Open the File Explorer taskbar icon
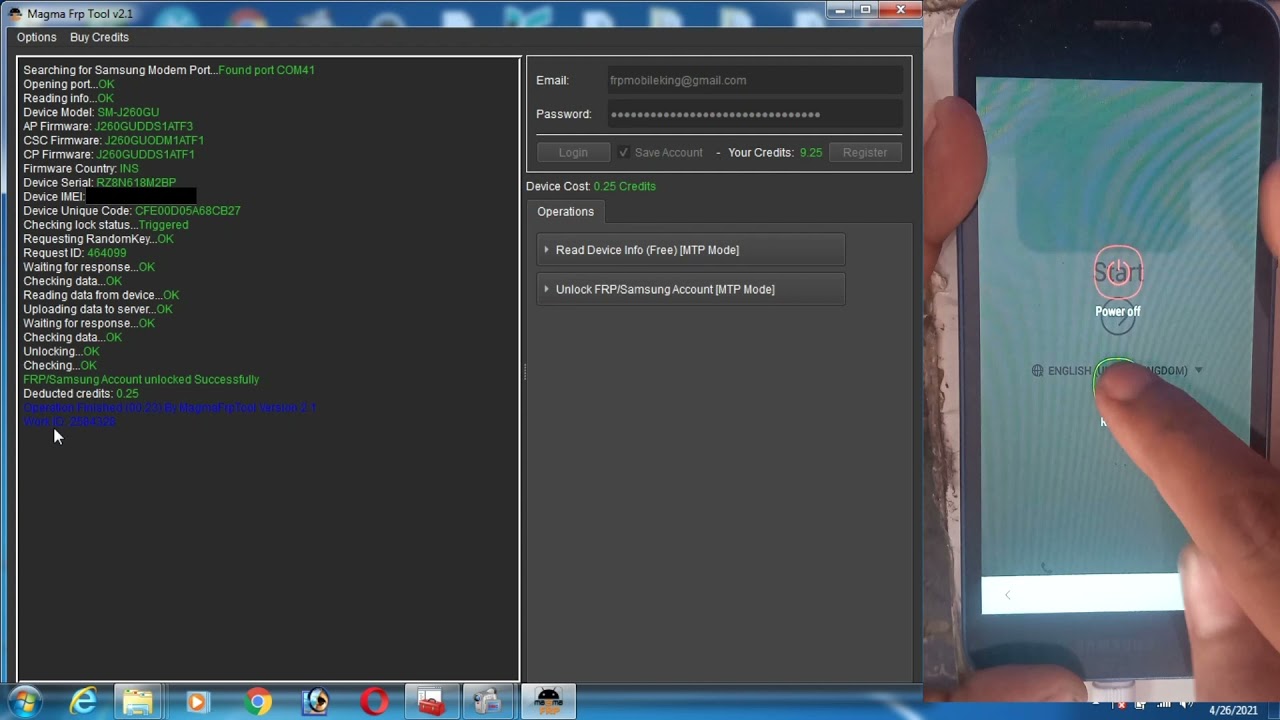This screenshot has width=1280, height=720. tap(138, 703)
